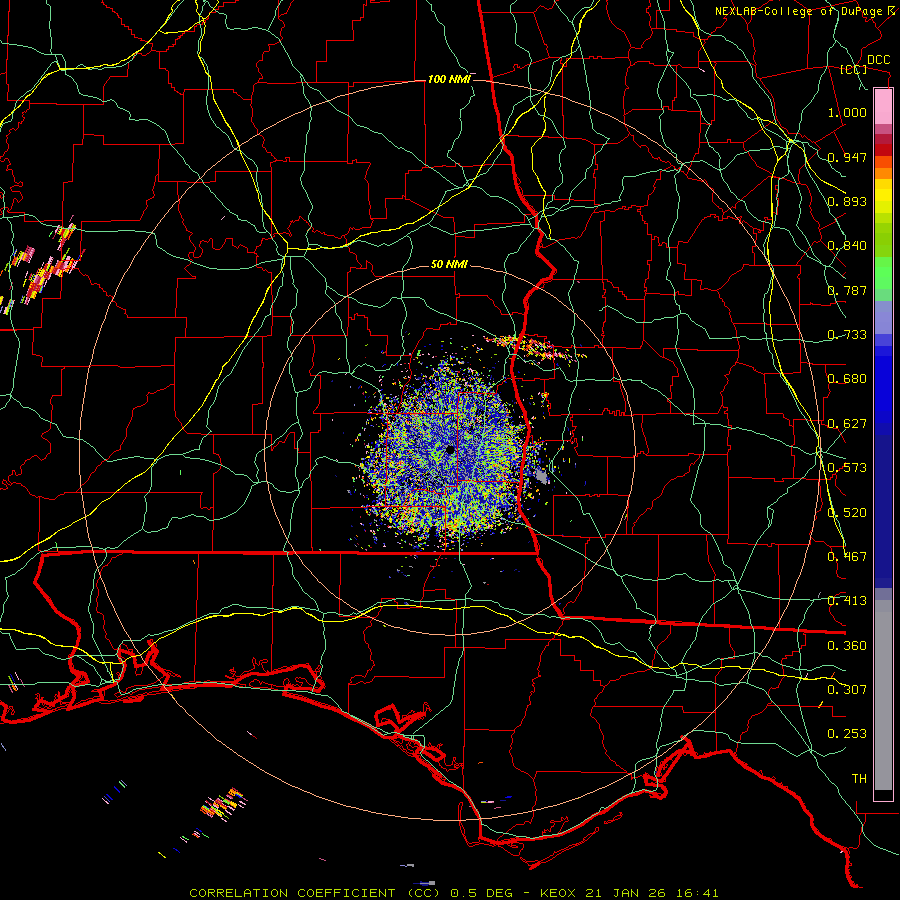Select the 0.307 scale value
The image size is (900, 900).
pos(847,690)
